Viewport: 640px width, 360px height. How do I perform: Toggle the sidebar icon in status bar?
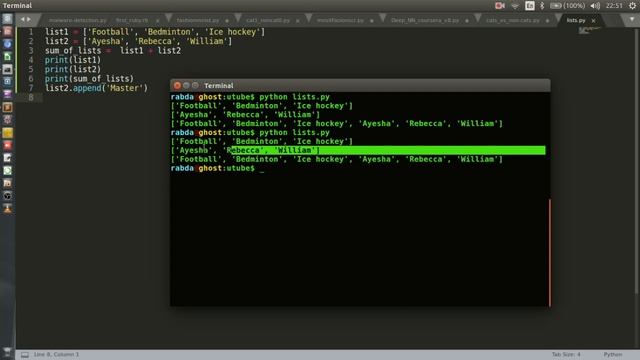25,355
